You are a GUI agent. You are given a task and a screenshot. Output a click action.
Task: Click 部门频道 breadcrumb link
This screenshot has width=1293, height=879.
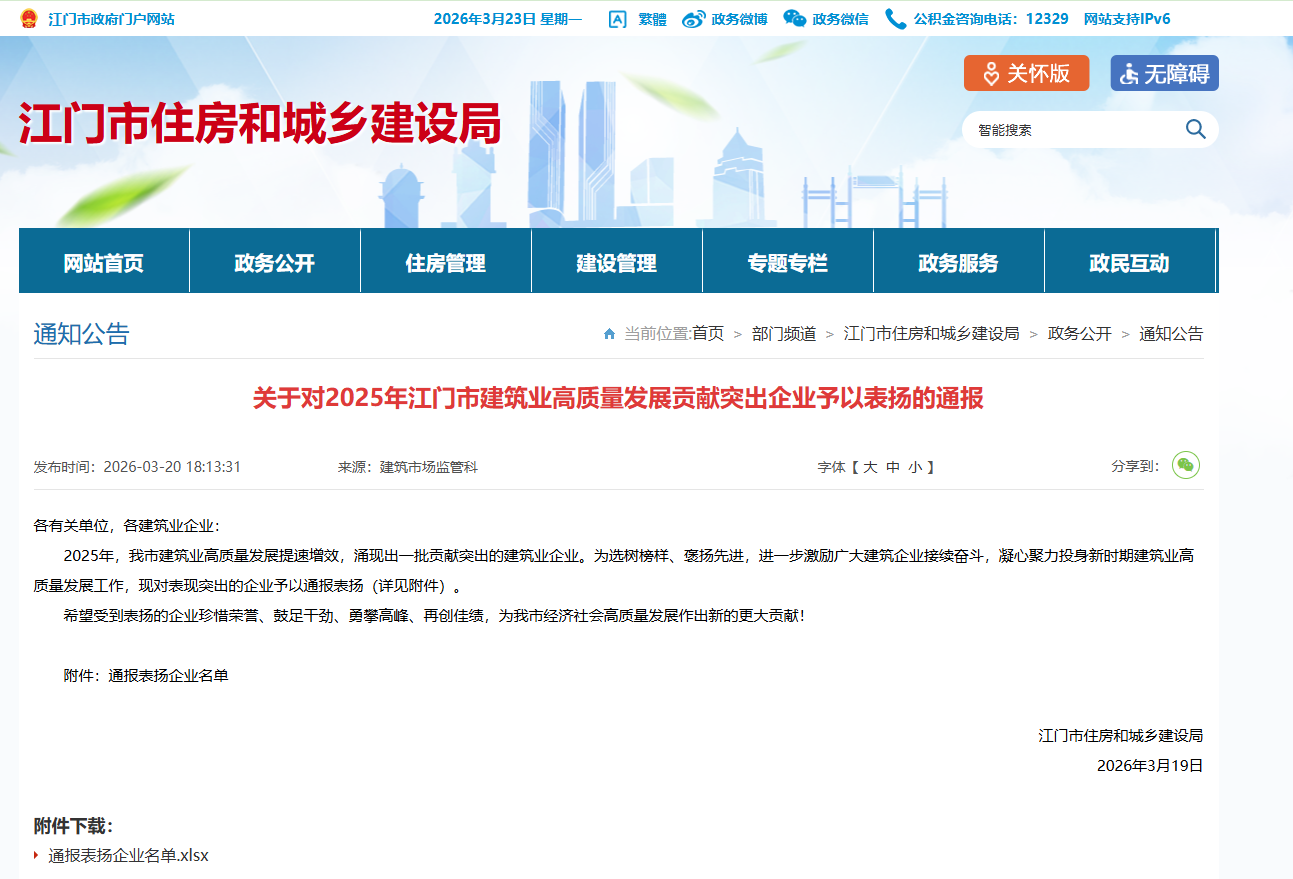[783, 334]
